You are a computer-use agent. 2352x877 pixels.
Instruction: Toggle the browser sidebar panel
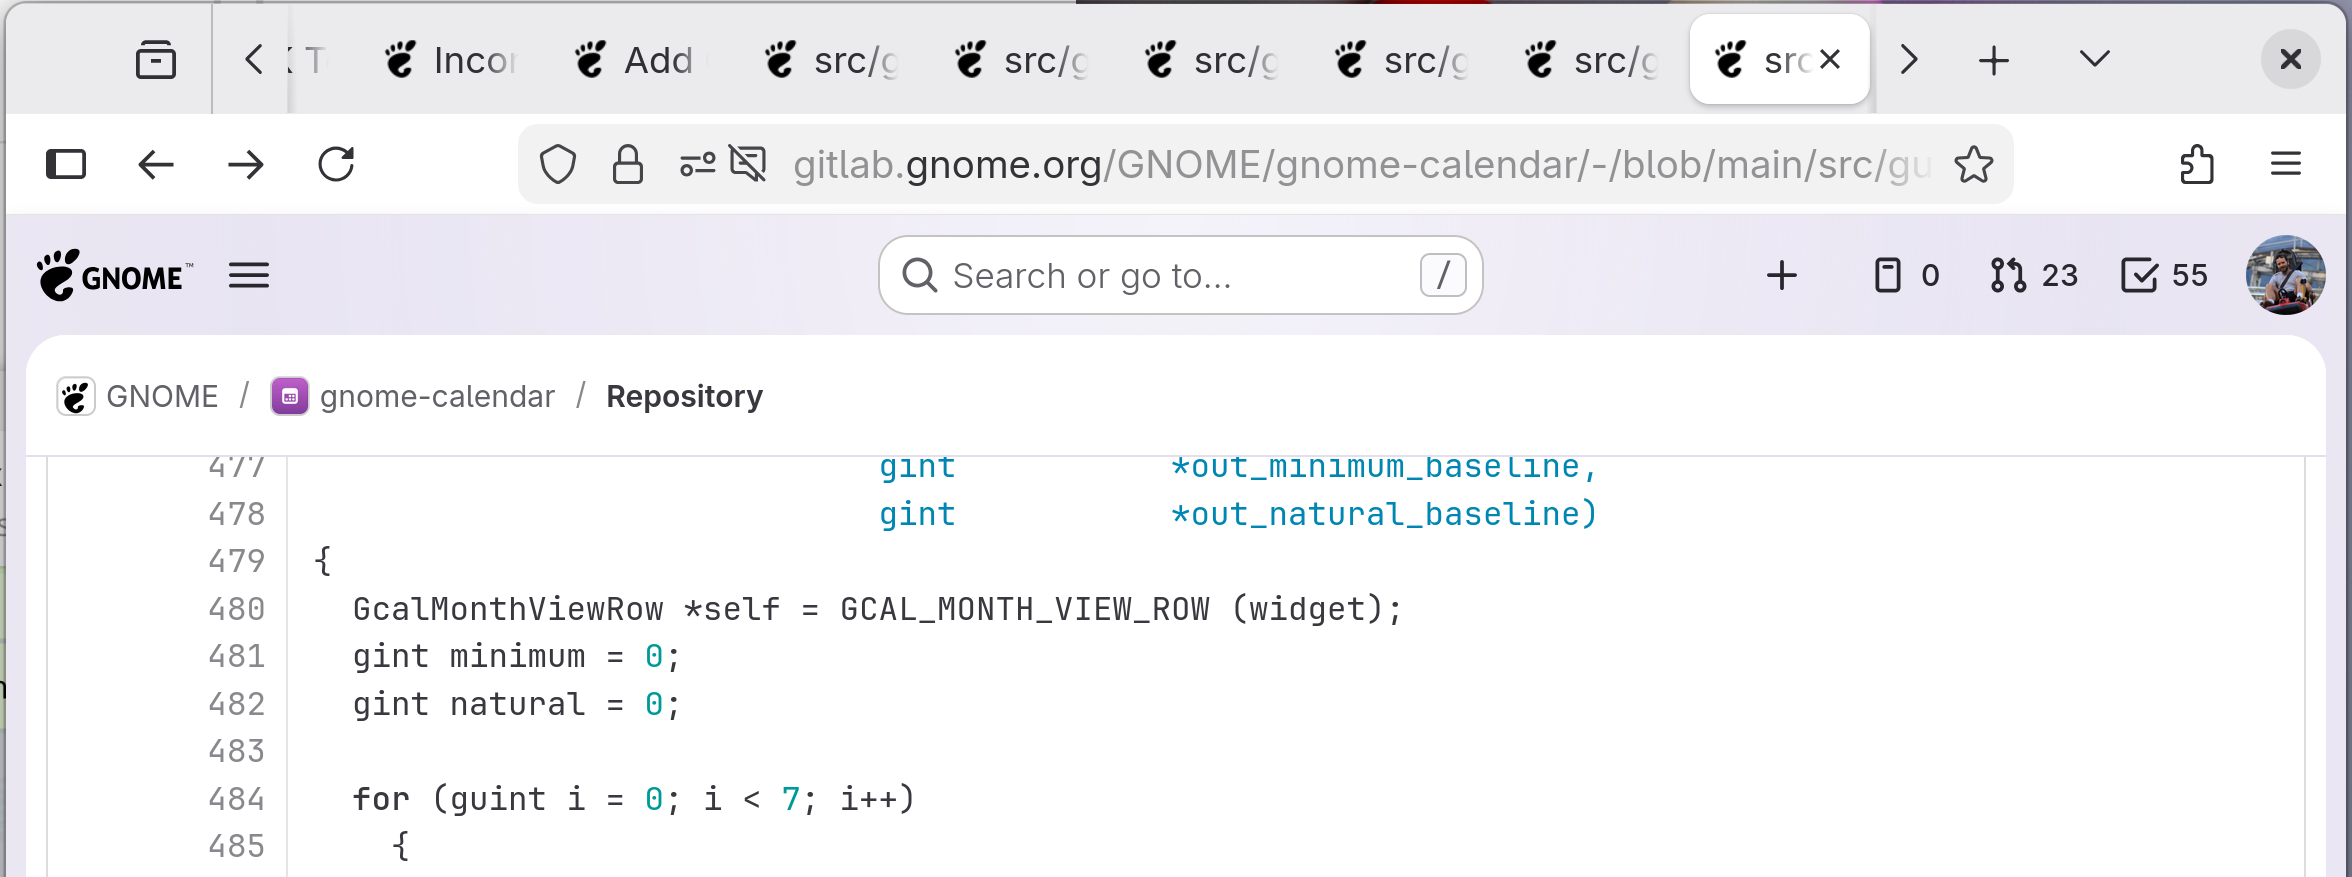(66, 165)
